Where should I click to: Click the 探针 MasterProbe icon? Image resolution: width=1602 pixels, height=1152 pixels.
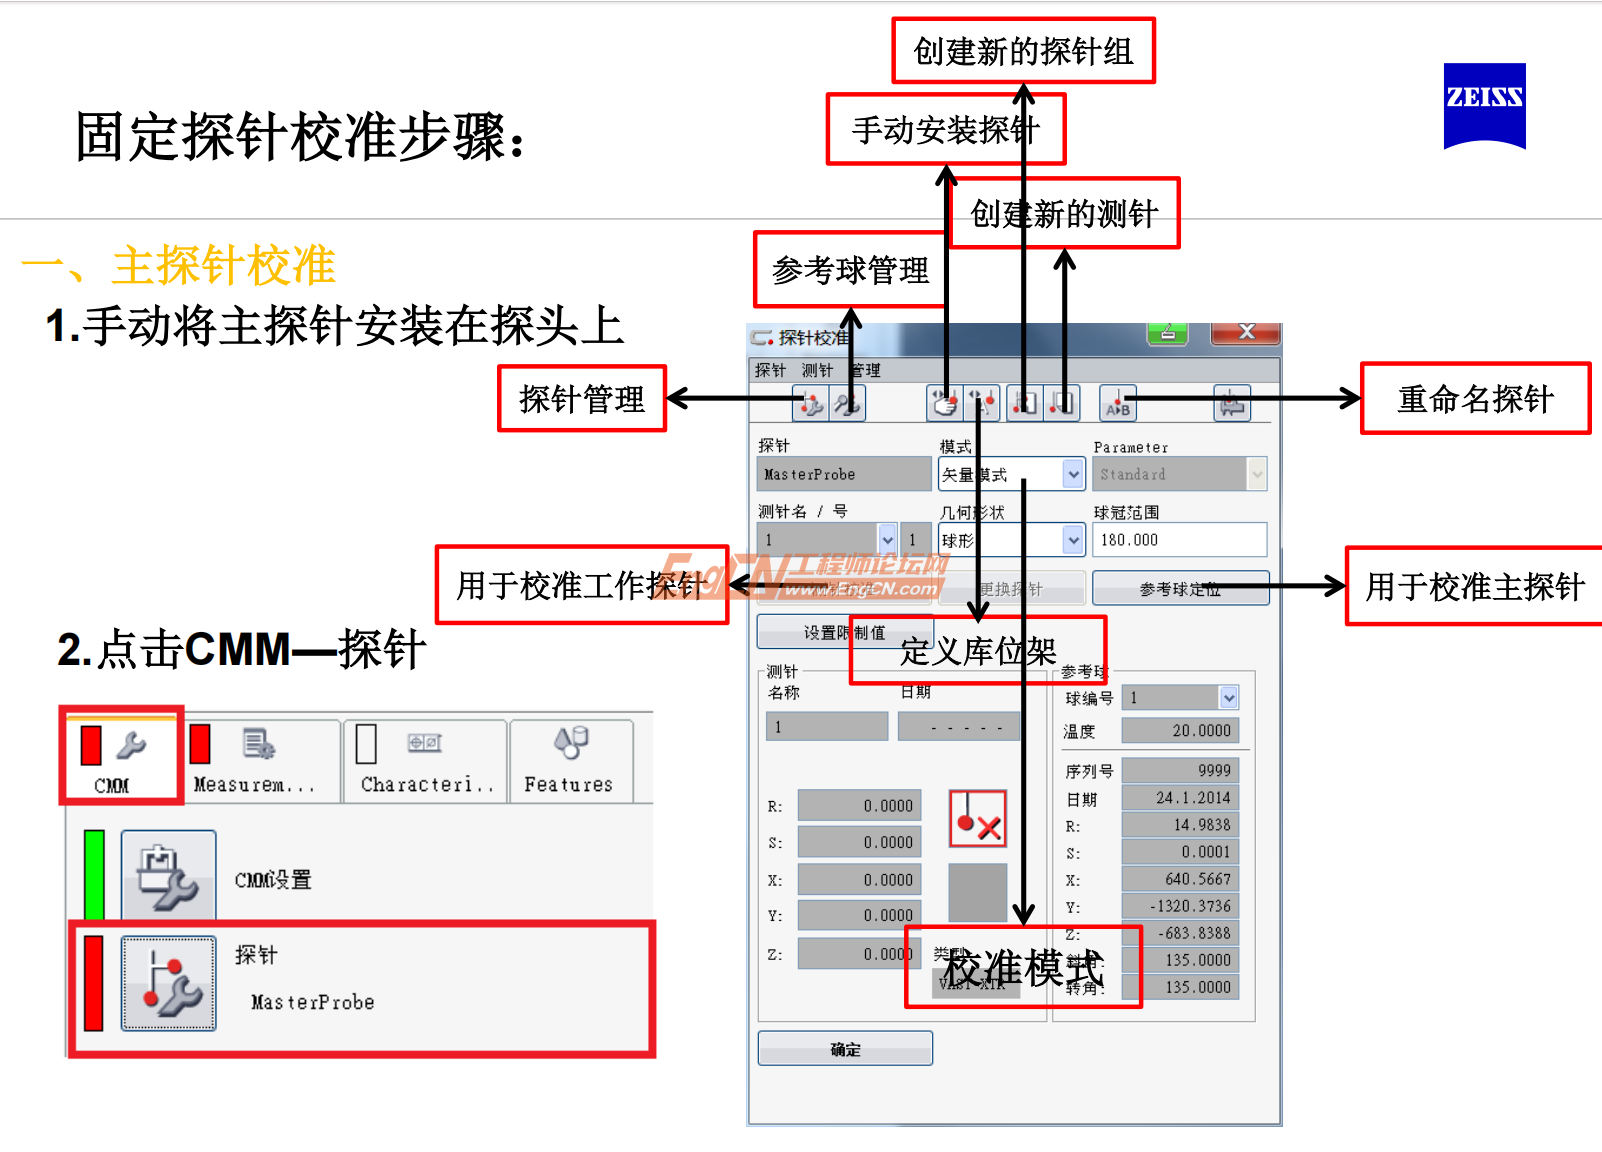168,983
